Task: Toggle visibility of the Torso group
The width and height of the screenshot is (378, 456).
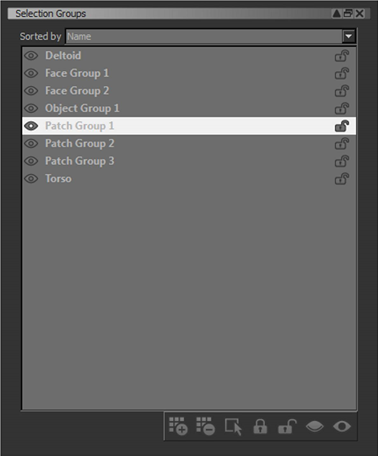Action: coord(31,179)
